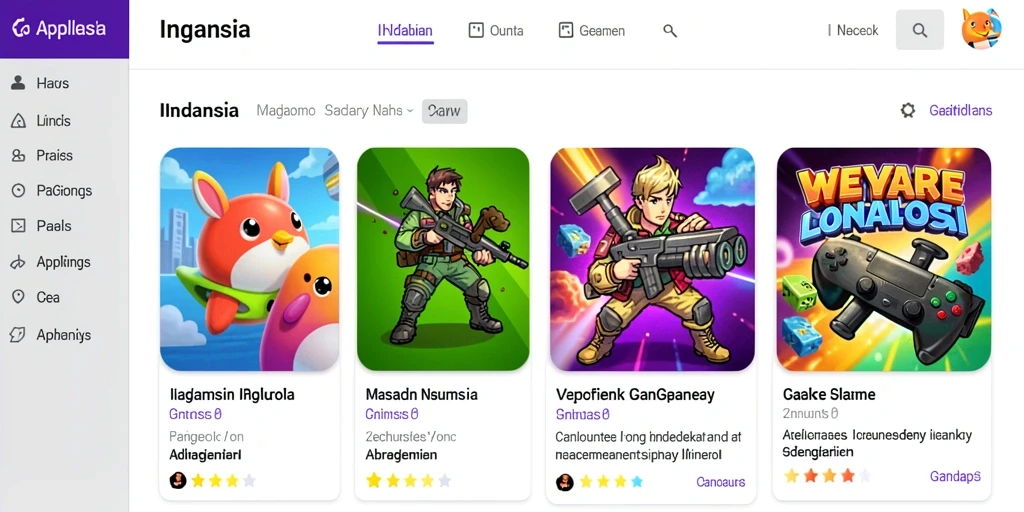Open the Haos person icon in sidebar
Viewport: 1024px width, 512px height.
click(18, 83)
